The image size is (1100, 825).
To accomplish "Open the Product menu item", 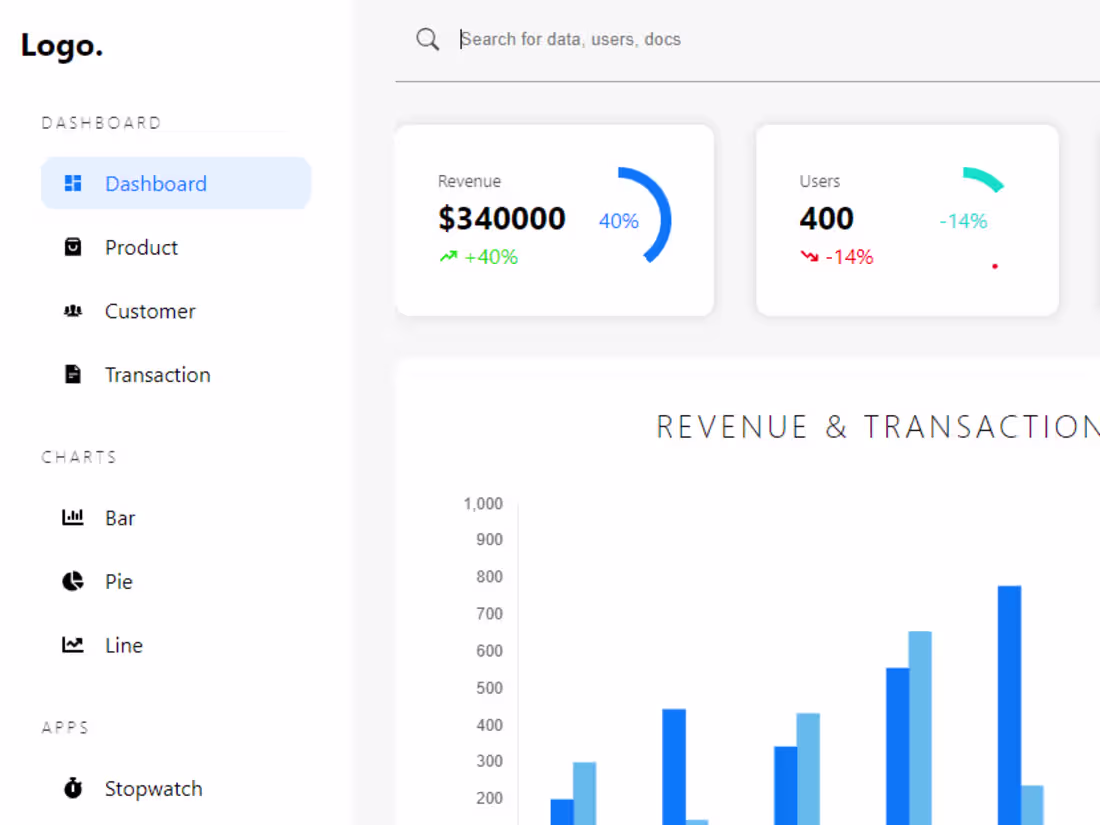I will click(141, 247).
